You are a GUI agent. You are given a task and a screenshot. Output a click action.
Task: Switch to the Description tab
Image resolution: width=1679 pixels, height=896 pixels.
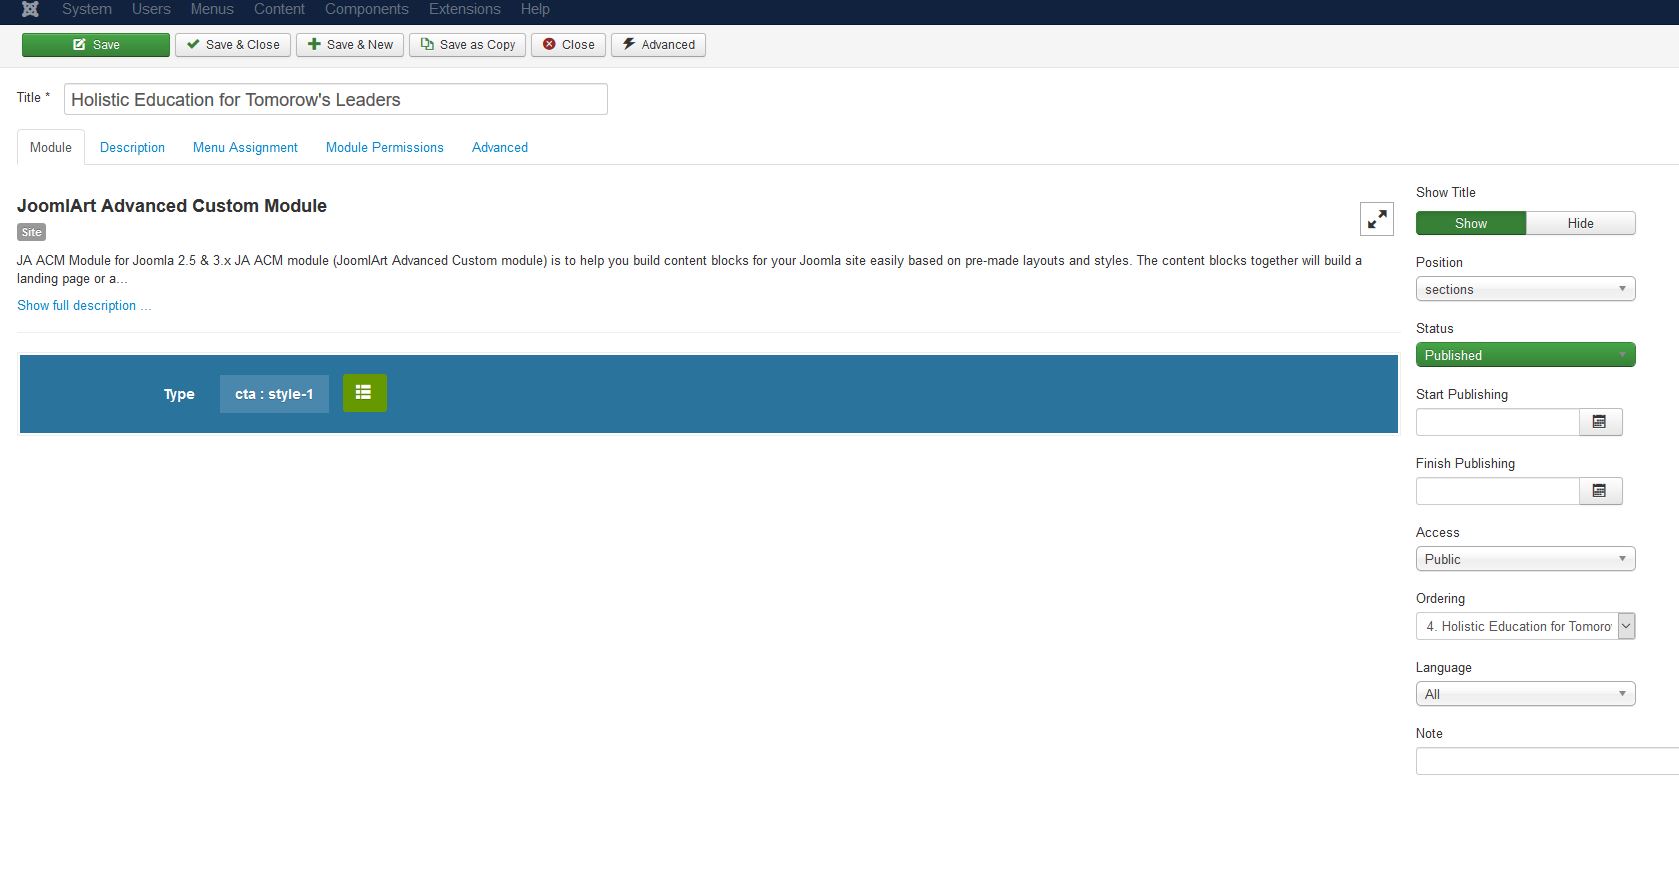[x=132, y=147]
